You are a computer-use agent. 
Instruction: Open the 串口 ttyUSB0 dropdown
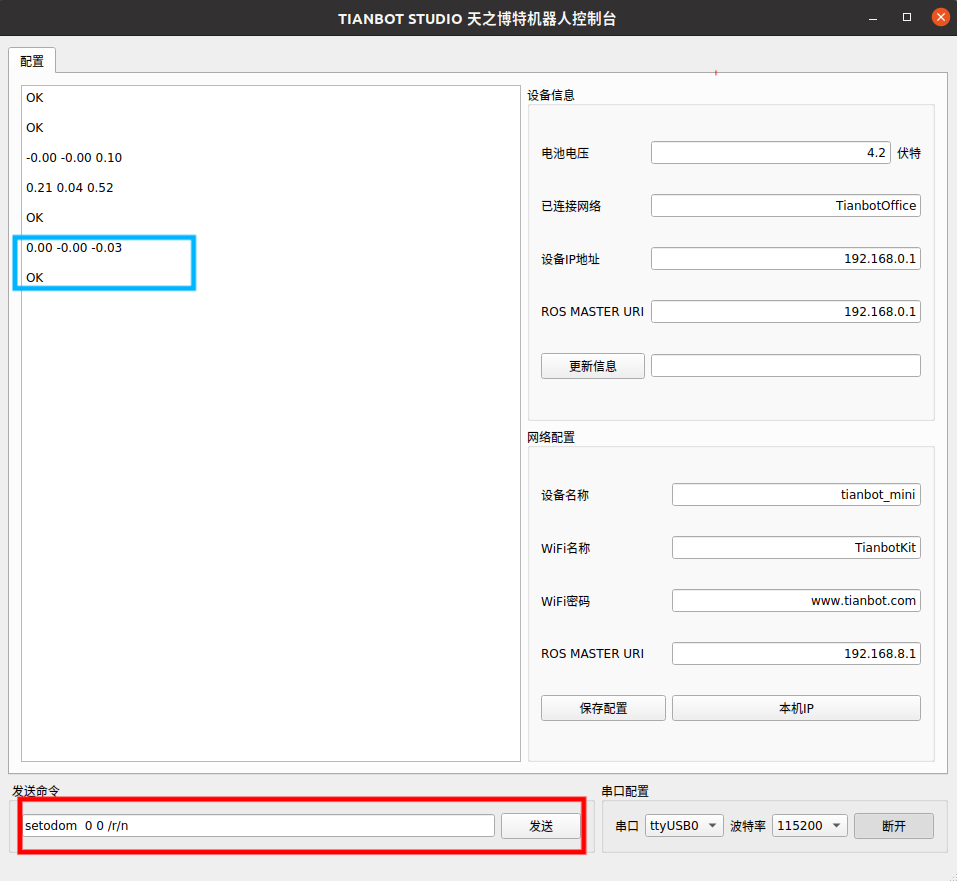coord(684,826)
